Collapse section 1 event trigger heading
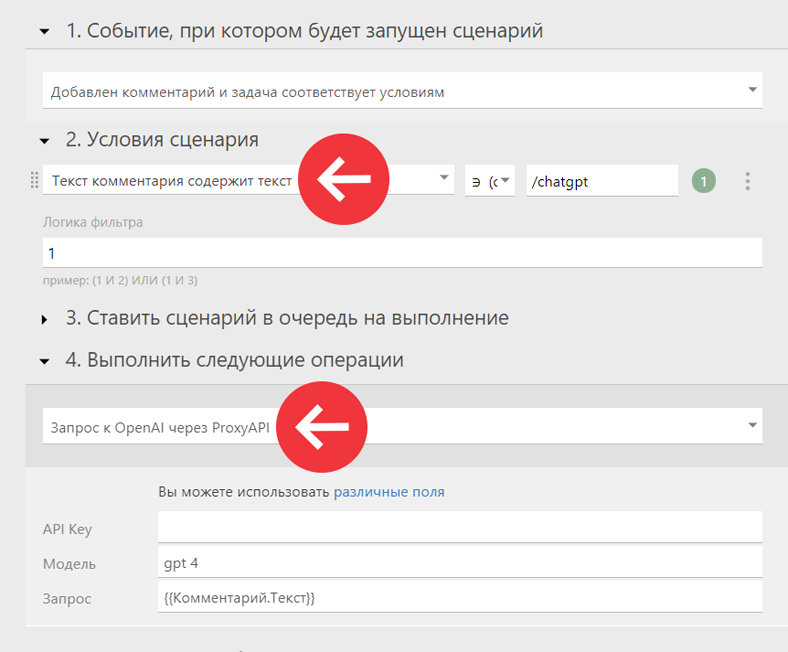Image resolution: width=788 pixels, height=652 pixels. [x=44, y=32]
